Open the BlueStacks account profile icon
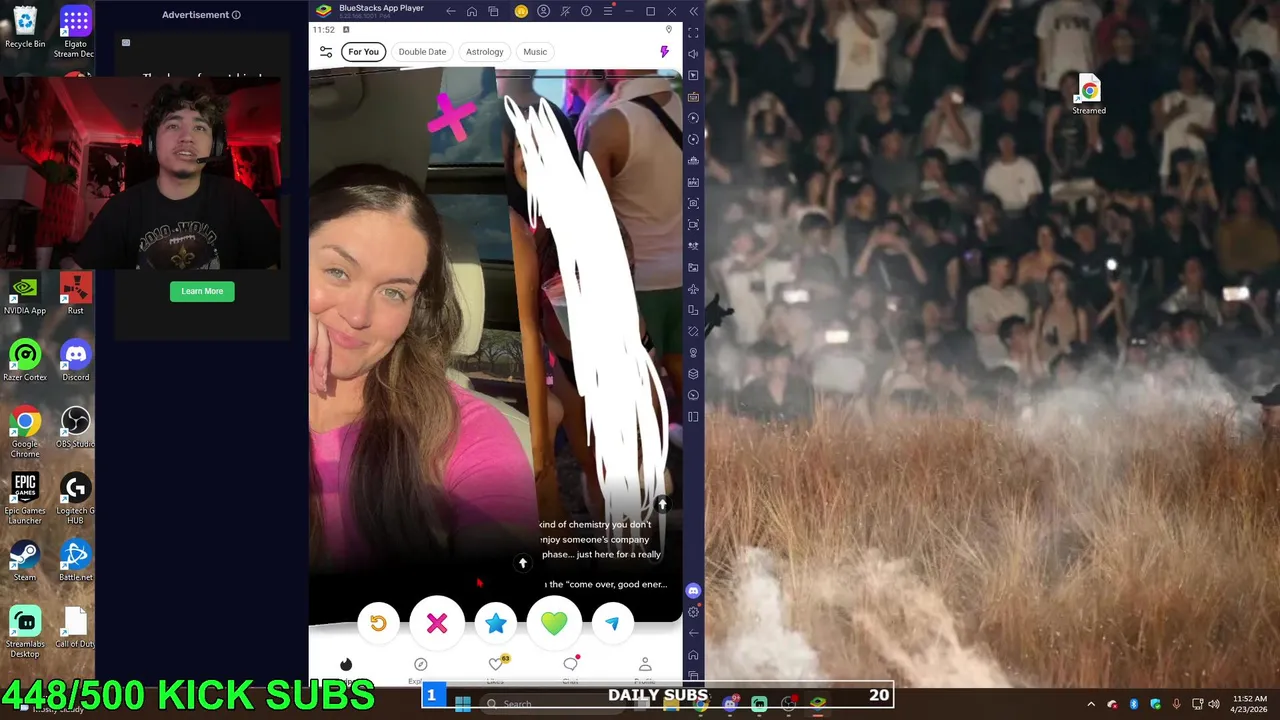 point(543,11)
